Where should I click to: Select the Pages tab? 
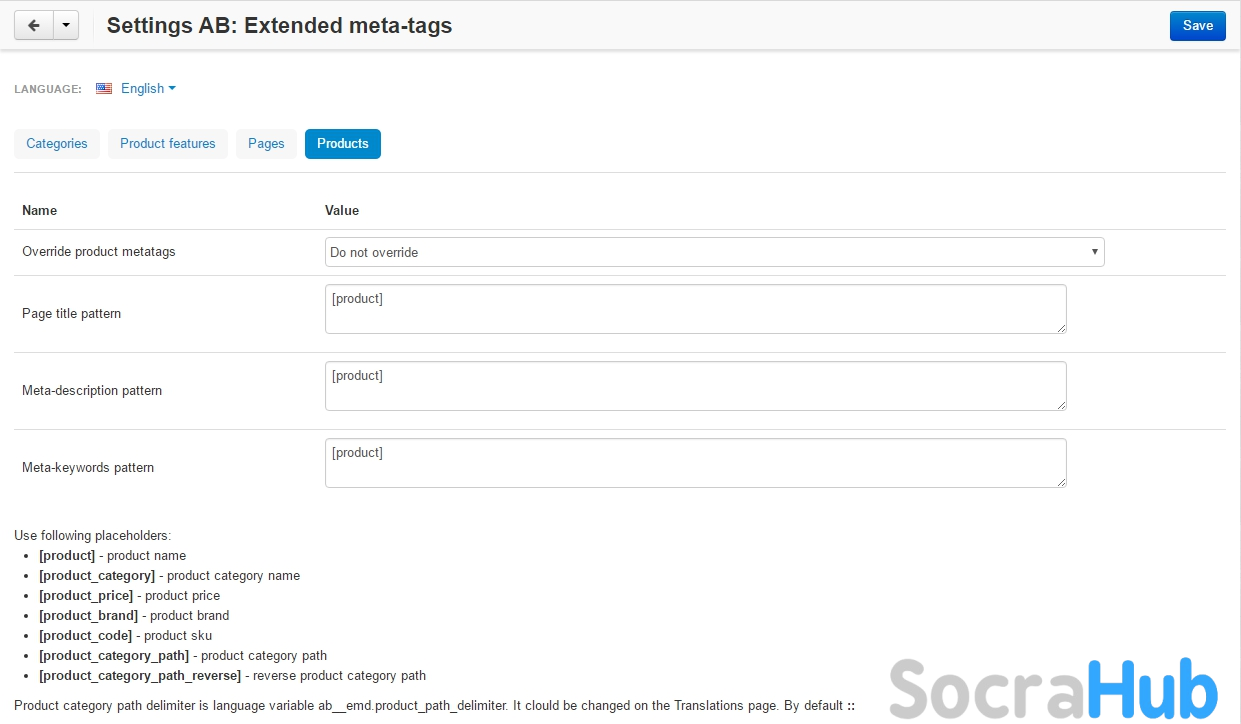(266, 144)
